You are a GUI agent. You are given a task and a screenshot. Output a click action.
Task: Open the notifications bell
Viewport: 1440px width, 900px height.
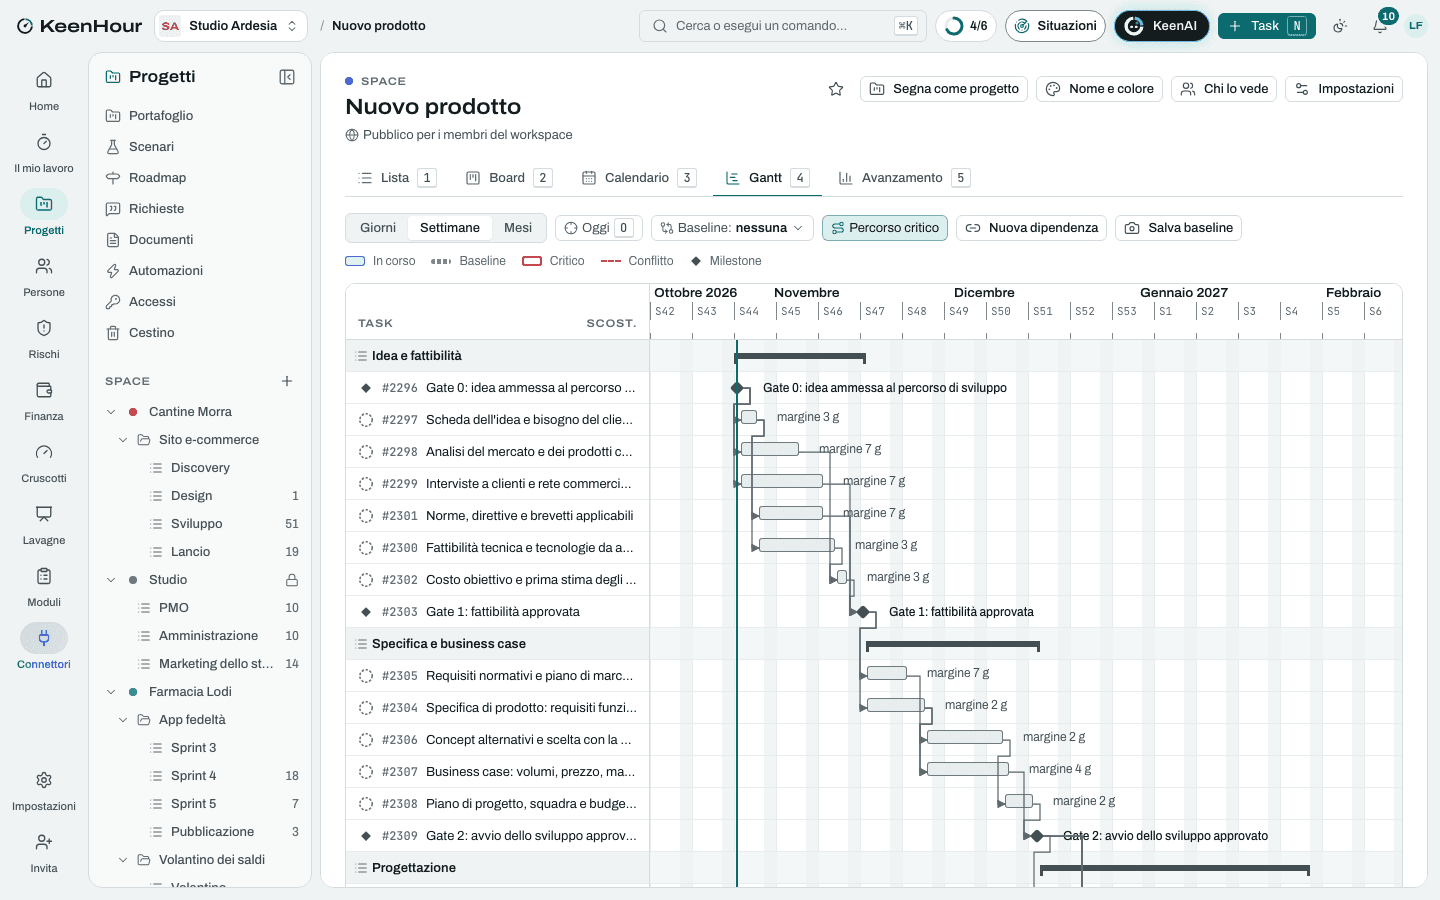click(1380, 26)
